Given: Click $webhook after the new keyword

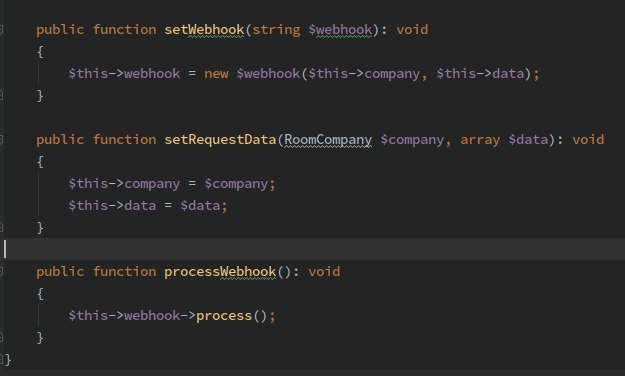Looking at the screenshot, I should (x=268, y=73).
